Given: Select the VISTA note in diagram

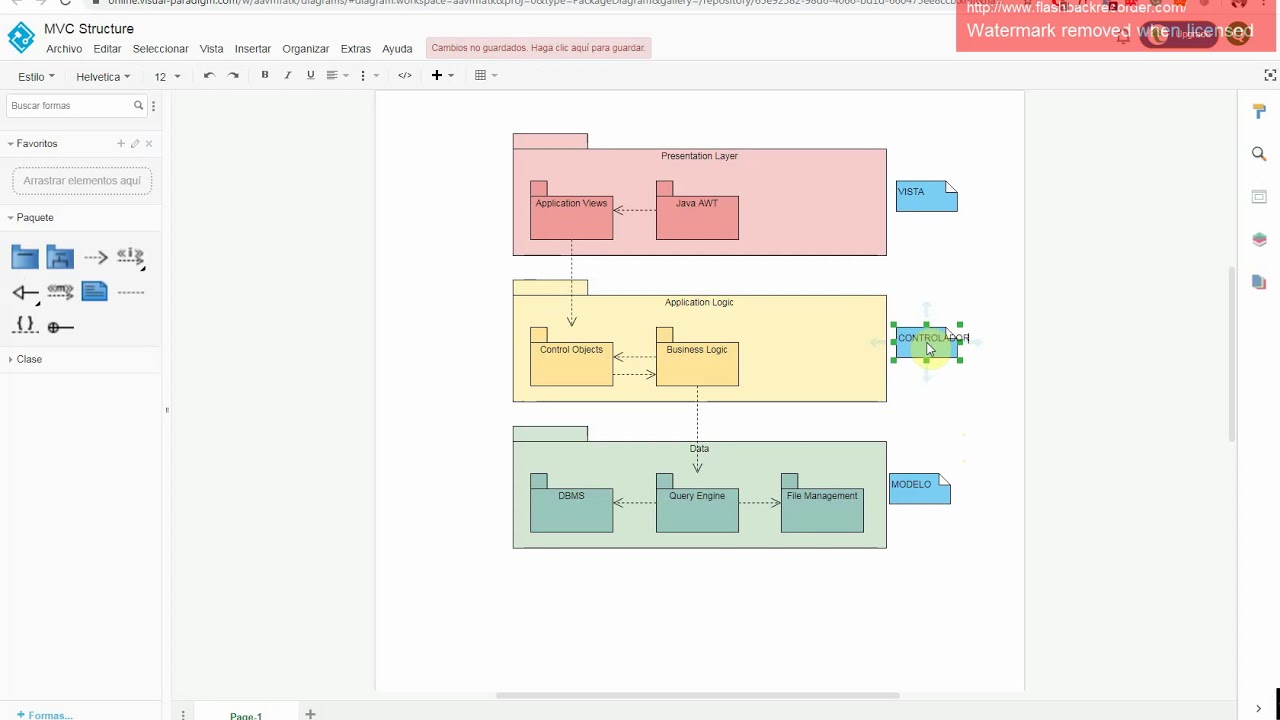Looking at the screenshot, I should pos(927,196).
